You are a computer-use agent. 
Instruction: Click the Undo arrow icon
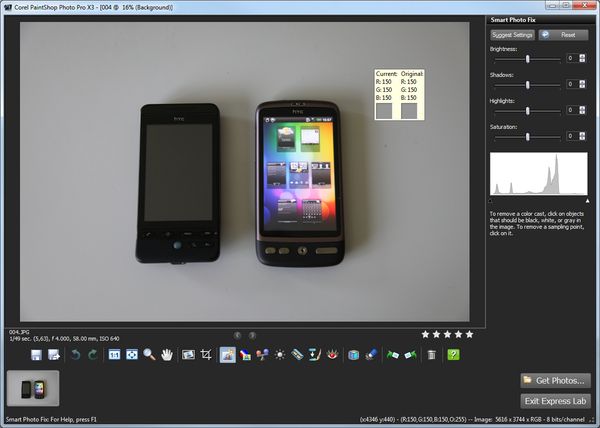coord(74,355)
